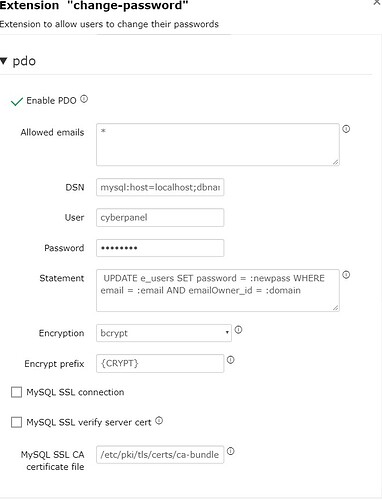Click into the Allowed emails textarea
This screenshot has width=382, height=500.
click(218, 145)
